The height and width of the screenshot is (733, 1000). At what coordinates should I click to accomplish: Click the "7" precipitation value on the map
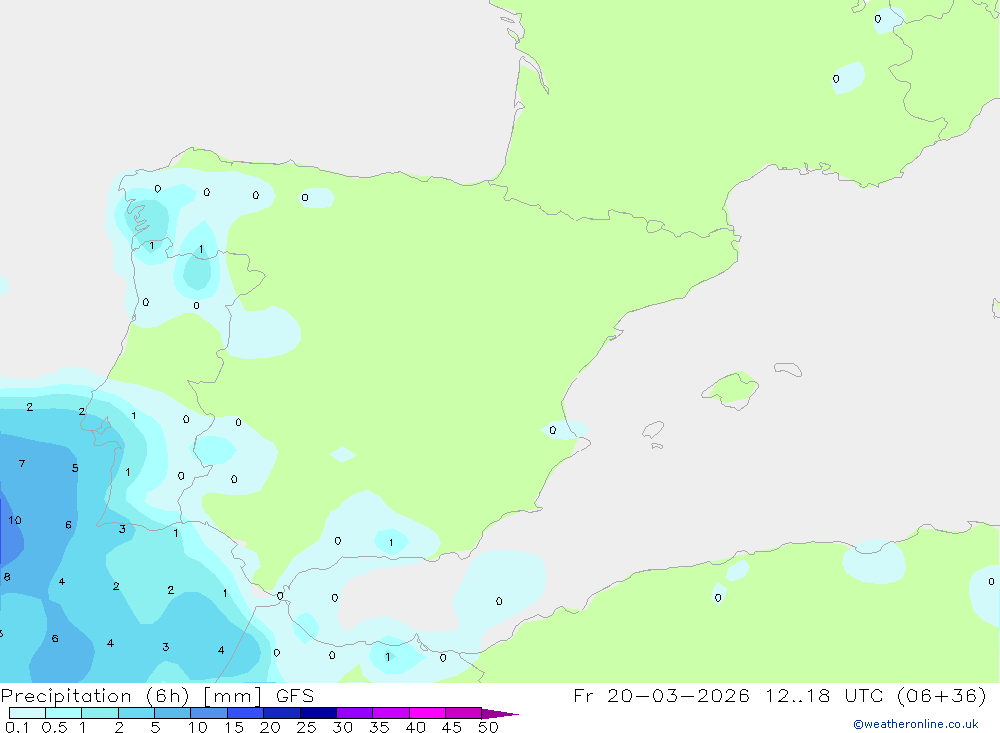point(22,464)
